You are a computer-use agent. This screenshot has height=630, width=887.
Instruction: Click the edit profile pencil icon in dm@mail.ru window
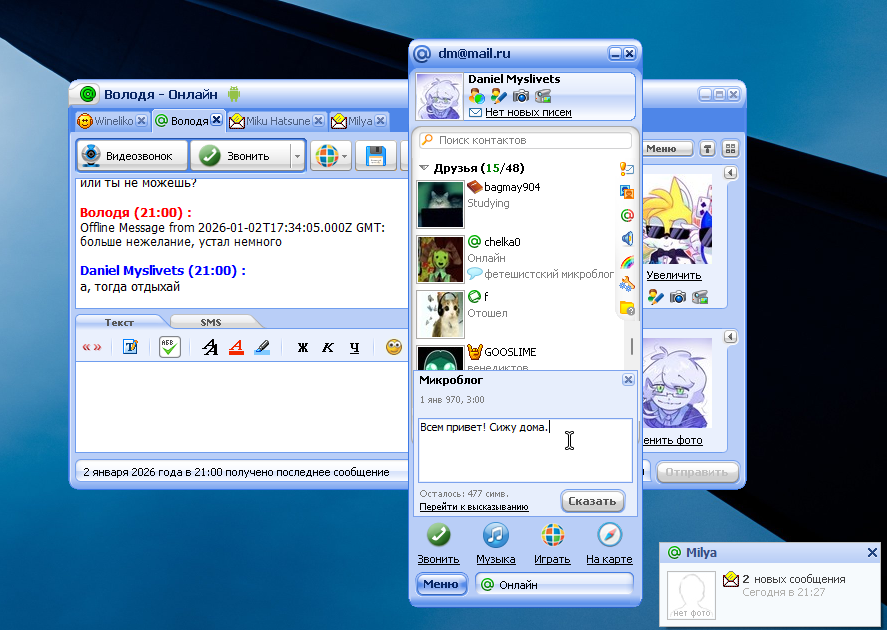498,96
